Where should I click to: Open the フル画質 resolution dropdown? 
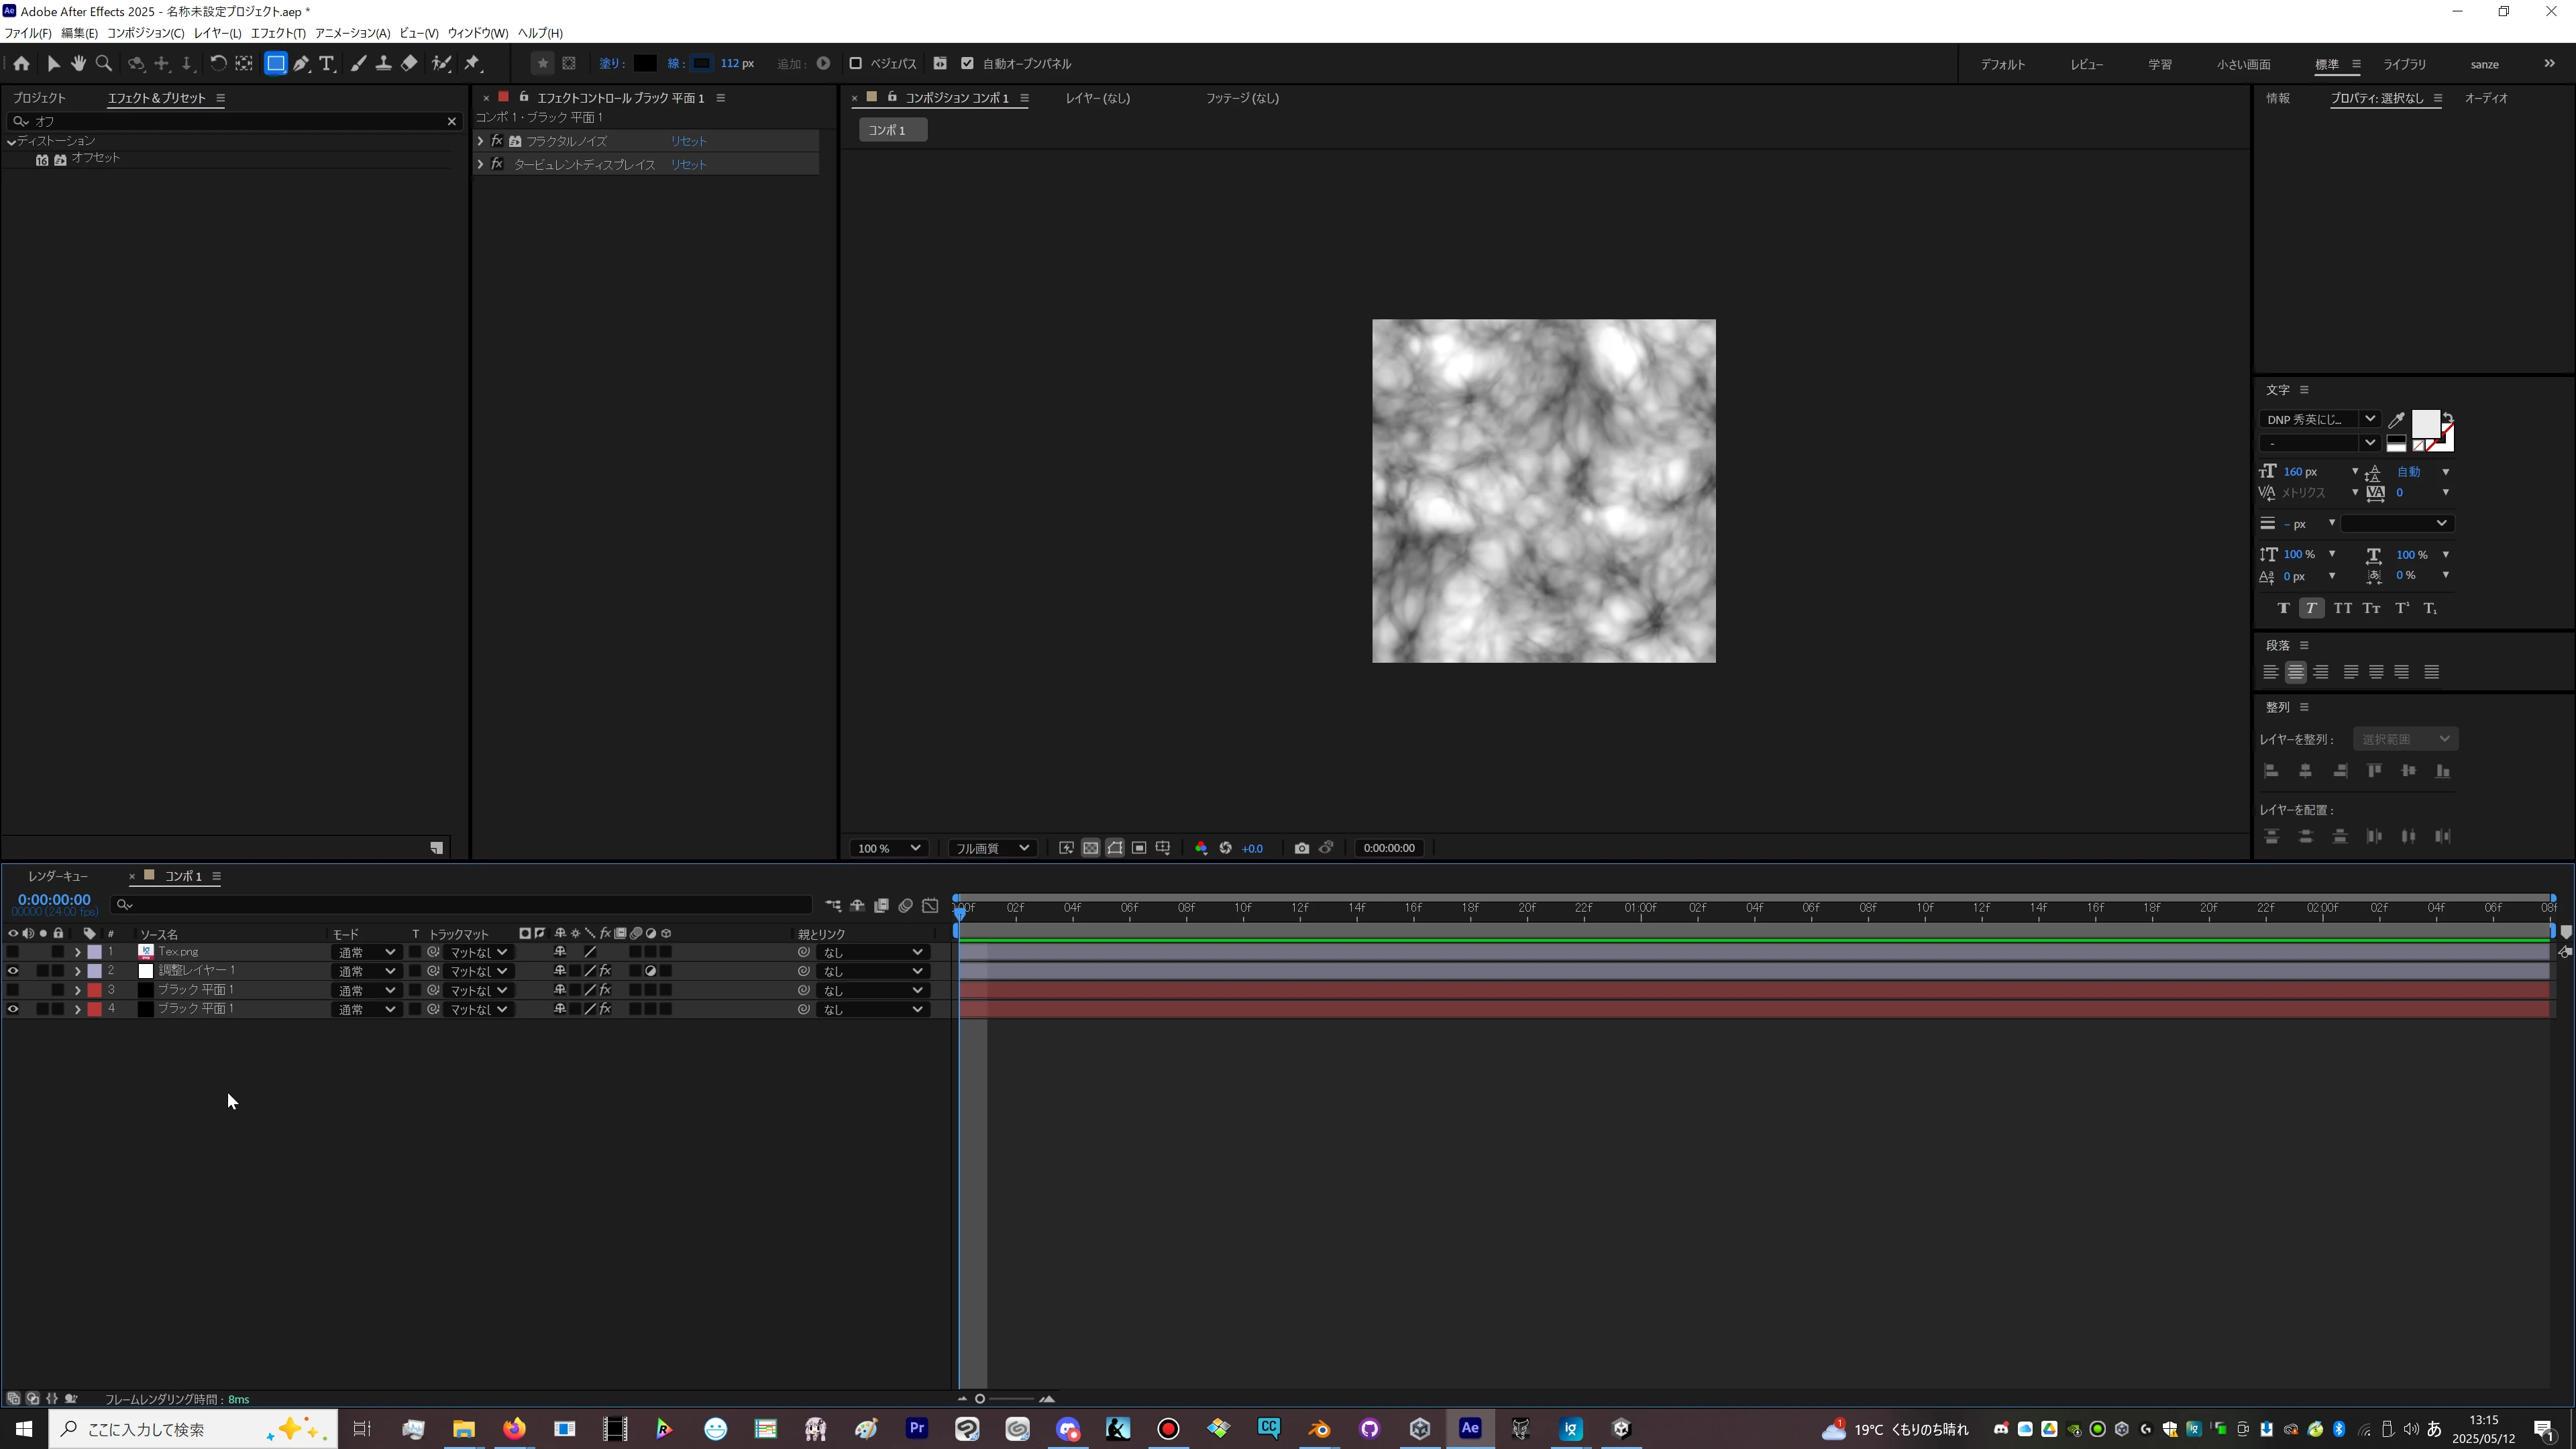[991, 848]
